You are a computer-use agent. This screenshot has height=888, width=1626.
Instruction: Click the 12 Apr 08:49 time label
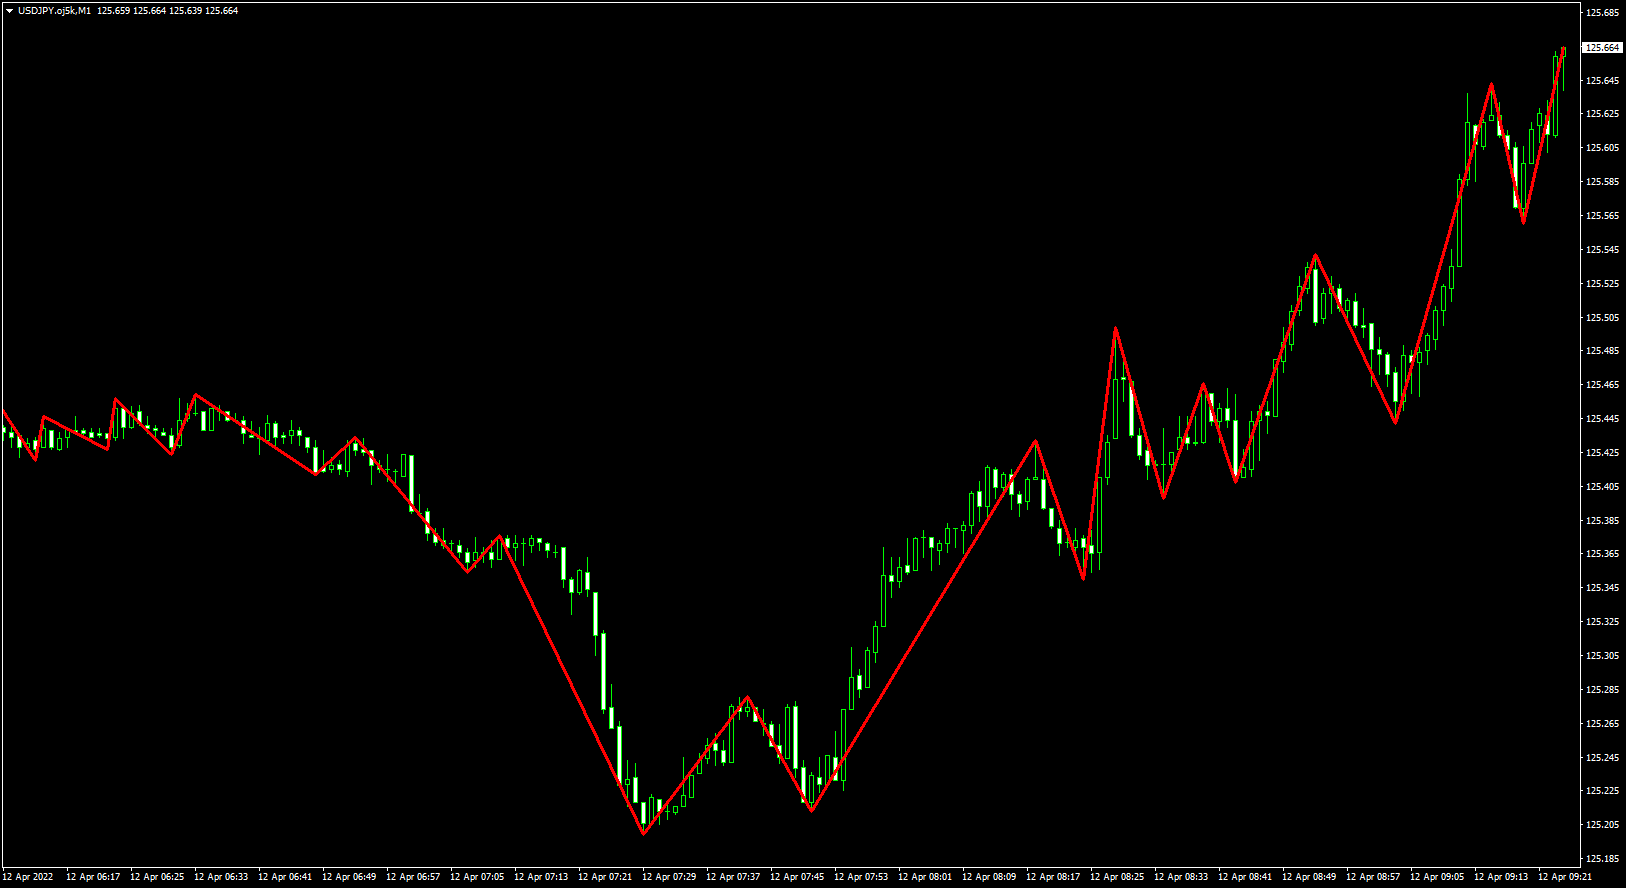(1309, 877)
